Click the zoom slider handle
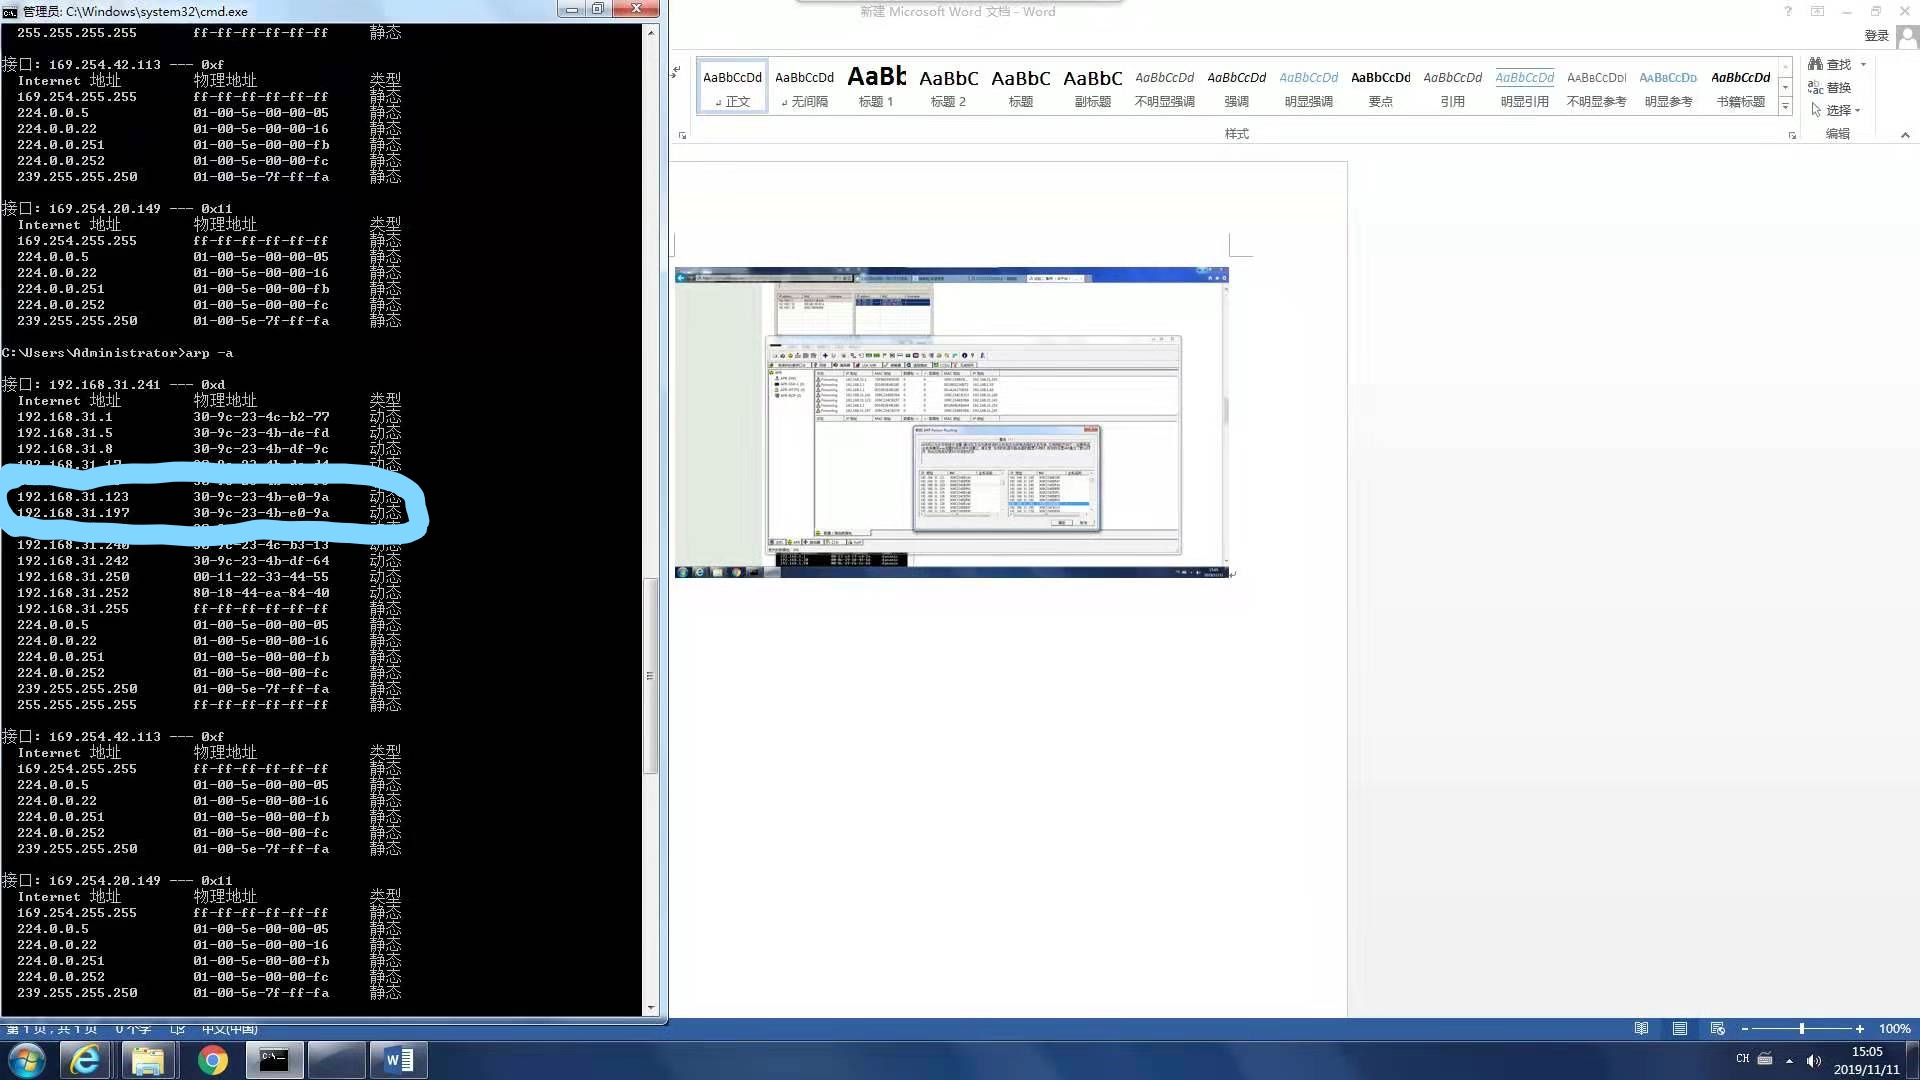This screenshot has width=1920, height=1080. [x=1802, y=1029]
